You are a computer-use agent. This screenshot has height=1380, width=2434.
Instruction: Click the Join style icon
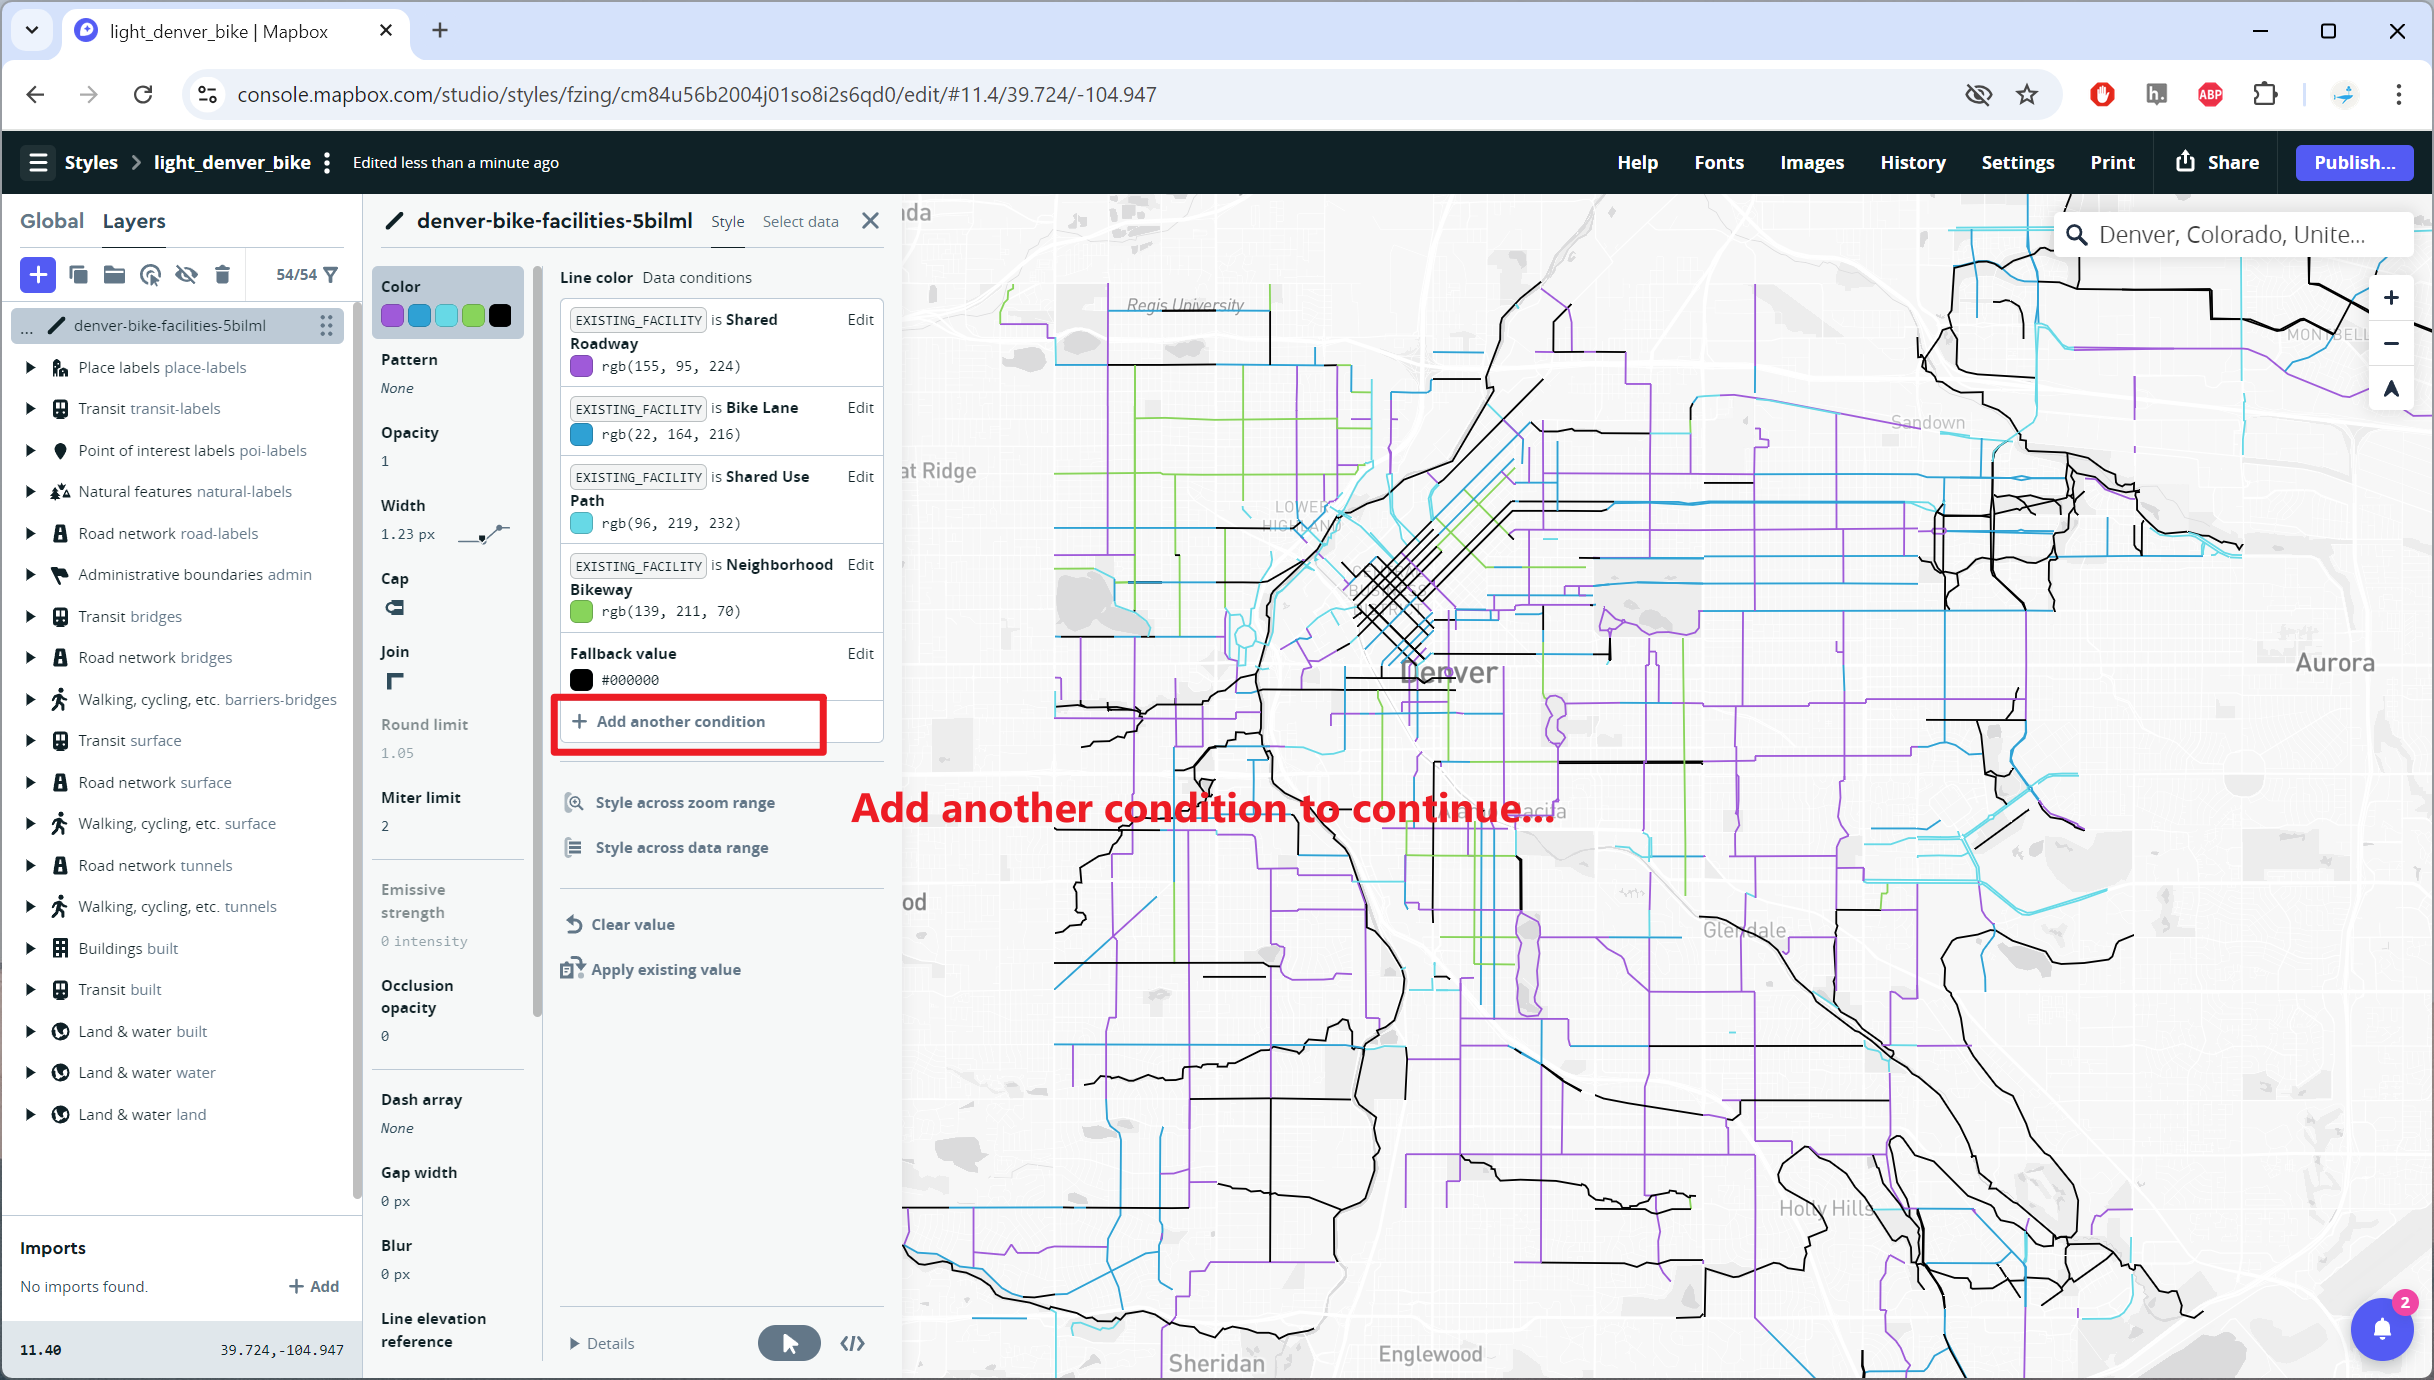click(395, 681)
